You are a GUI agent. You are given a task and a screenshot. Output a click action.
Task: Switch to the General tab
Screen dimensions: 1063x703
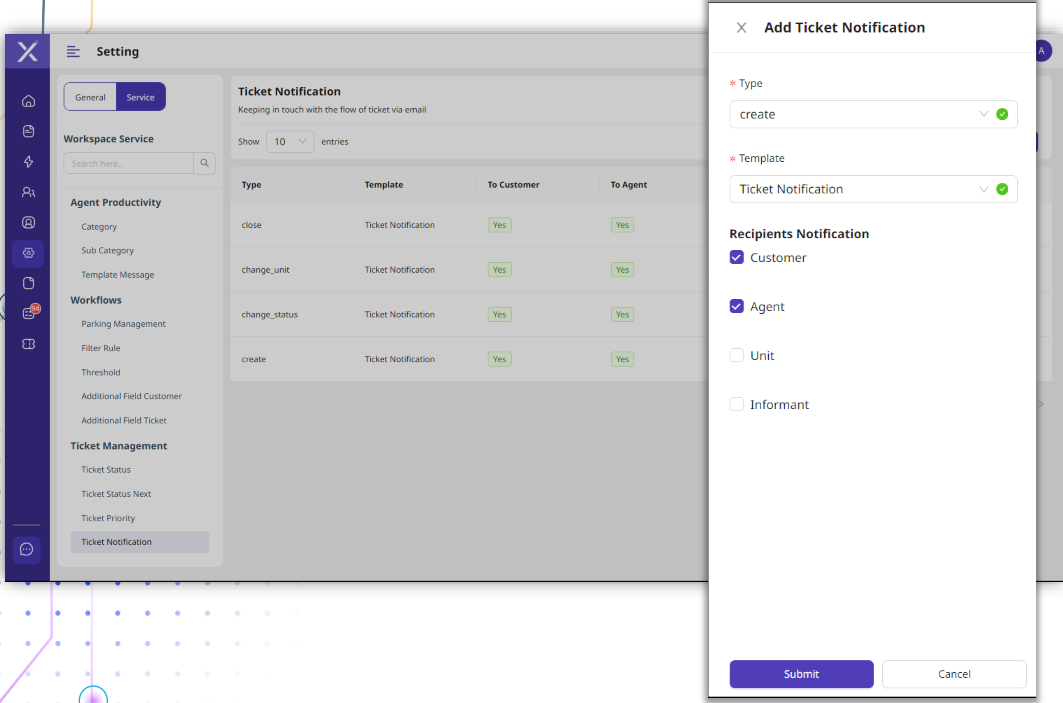pyautogui.click(x=90, y=97)
